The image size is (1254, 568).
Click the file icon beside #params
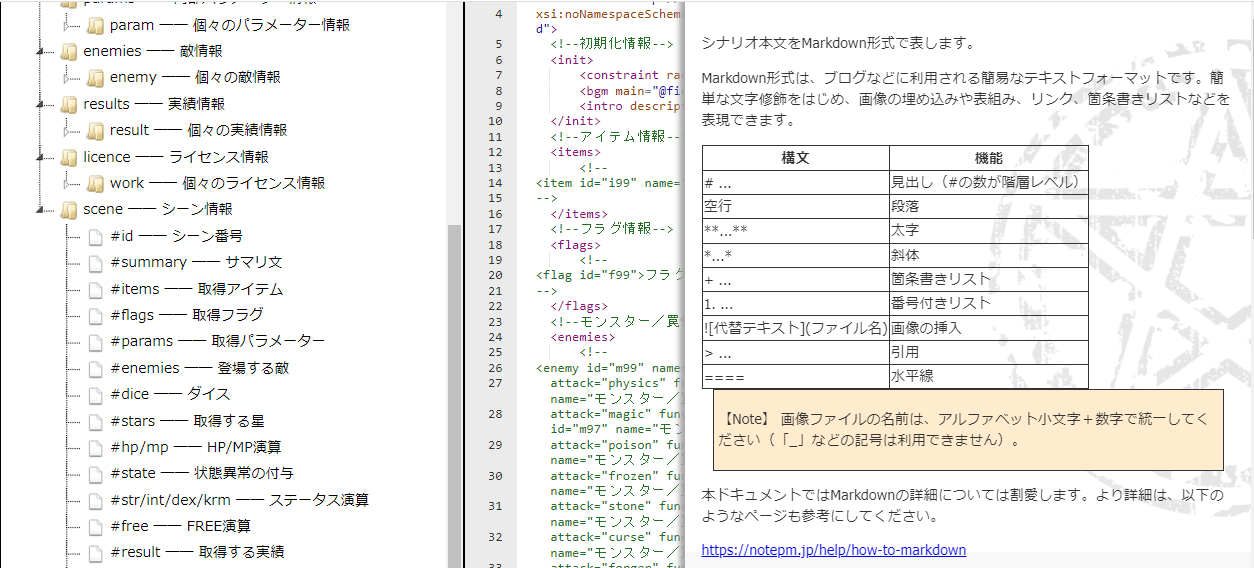[x=96, y=342]
